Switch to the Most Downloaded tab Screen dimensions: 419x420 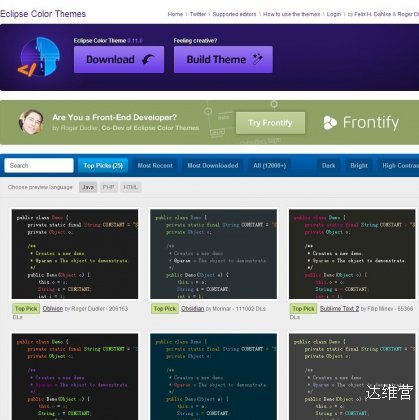click(x=213, y=165)
